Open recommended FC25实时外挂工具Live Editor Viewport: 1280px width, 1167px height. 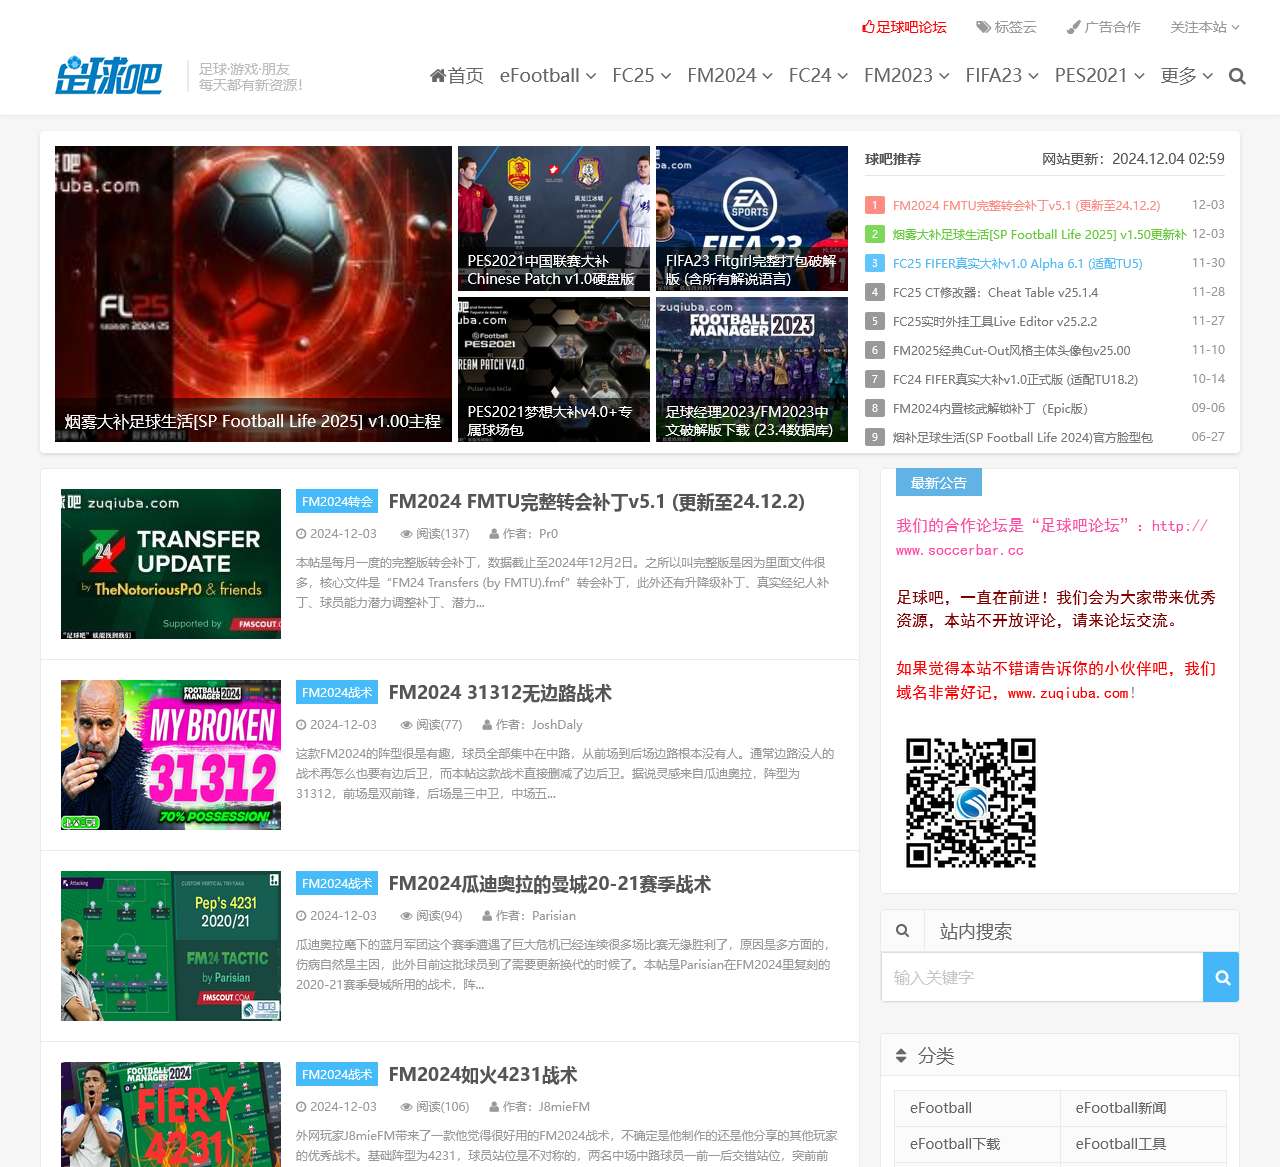(995, 321)
